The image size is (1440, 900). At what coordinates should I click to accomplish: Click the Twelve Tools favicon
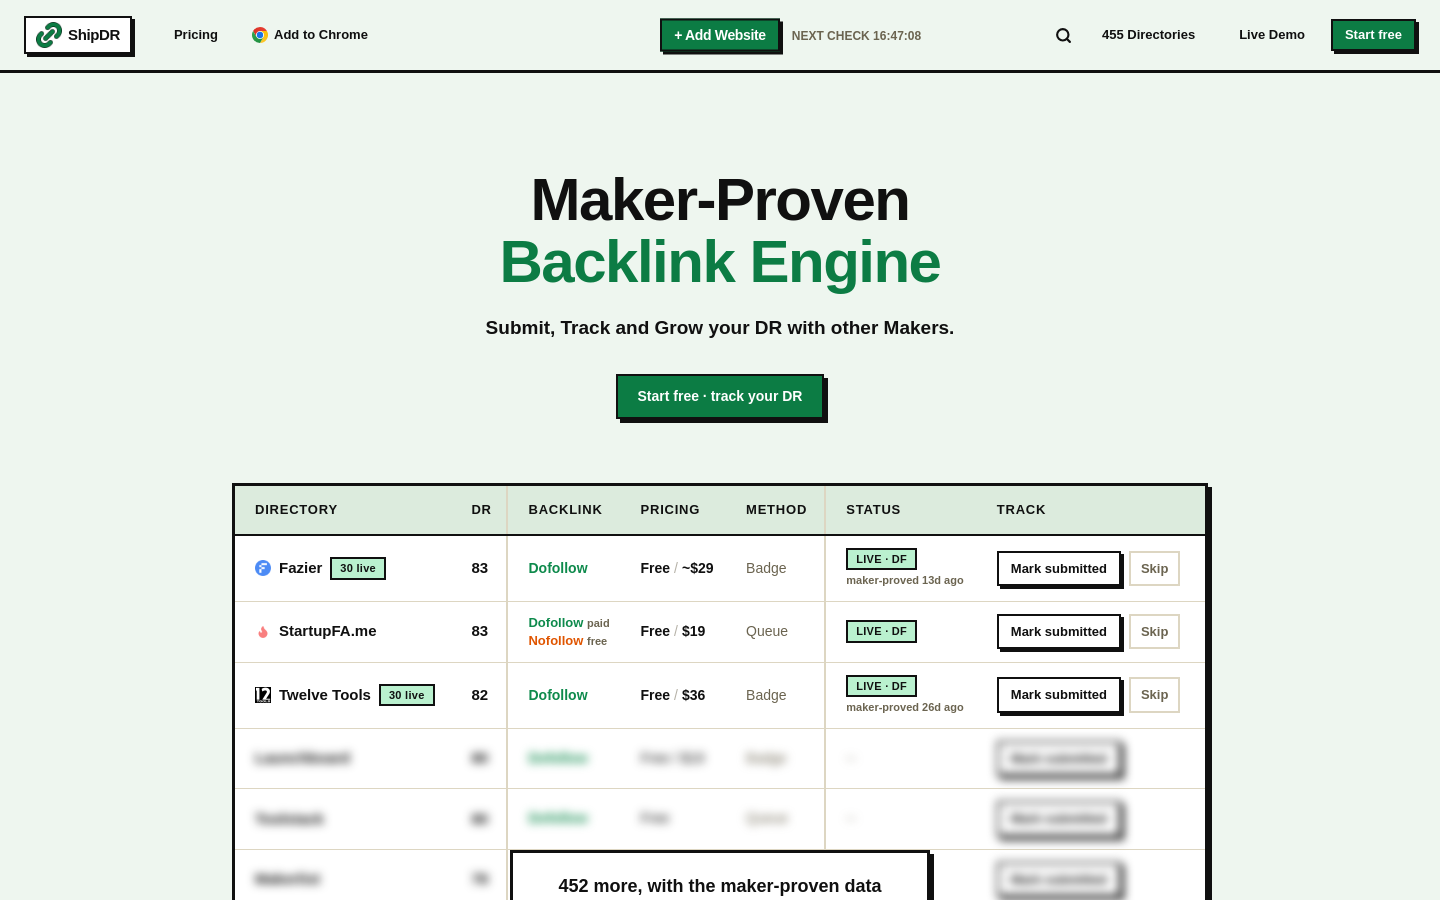point(263,695)
